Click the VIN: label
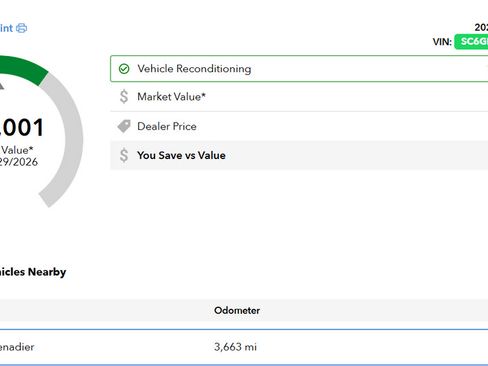The height and width of the screenshot is (366, 488). 442,42
